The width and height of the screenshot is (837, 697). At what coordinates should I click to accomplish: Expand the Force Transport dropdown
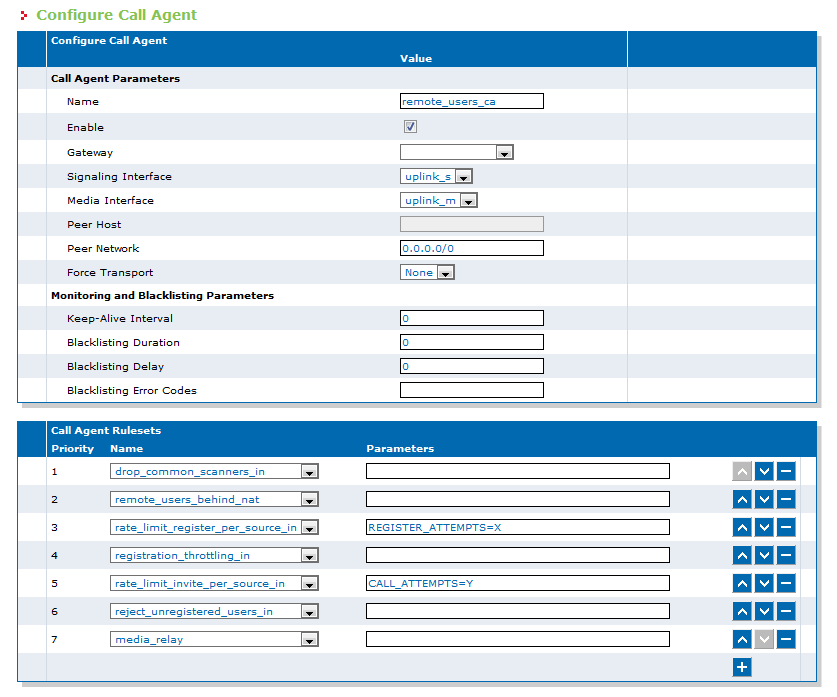tap(427, 273)
